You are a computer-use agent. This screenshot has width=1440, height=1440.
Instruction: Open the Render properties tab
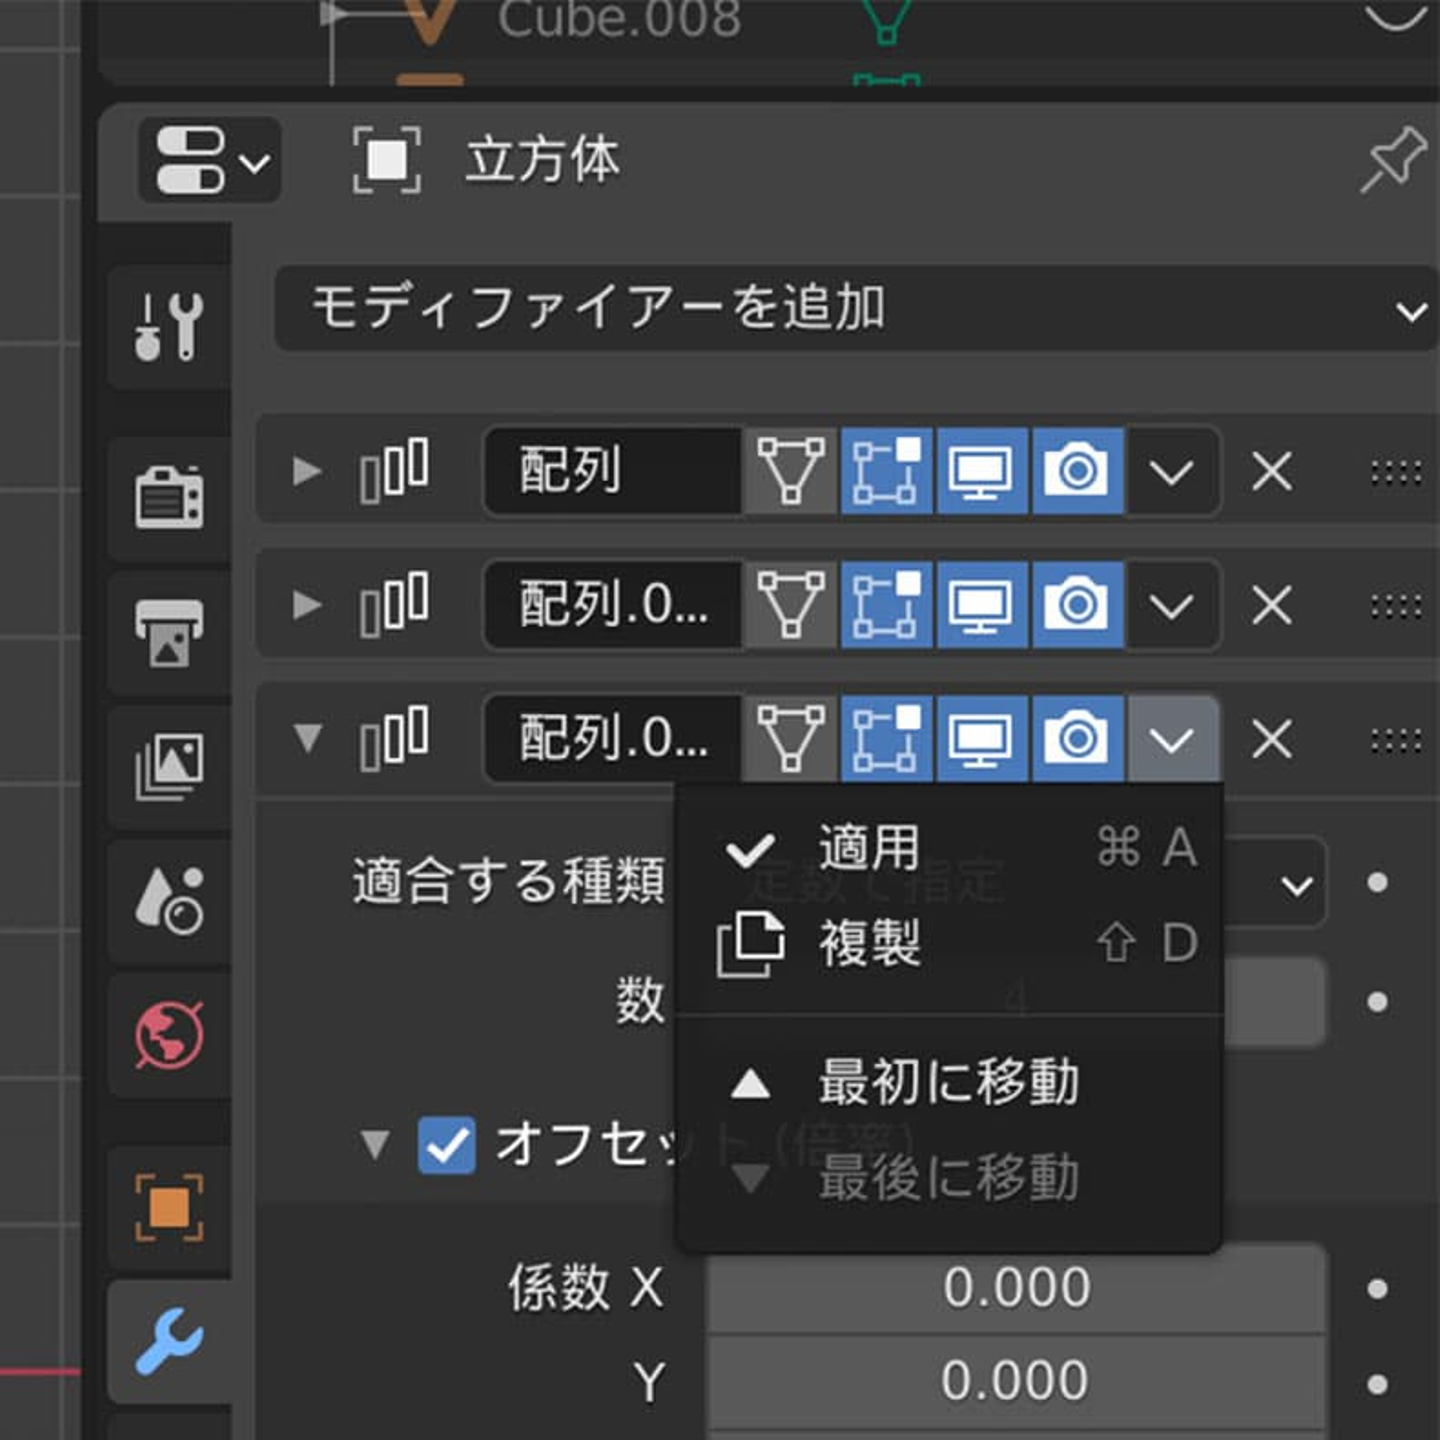tap(168, 497)
